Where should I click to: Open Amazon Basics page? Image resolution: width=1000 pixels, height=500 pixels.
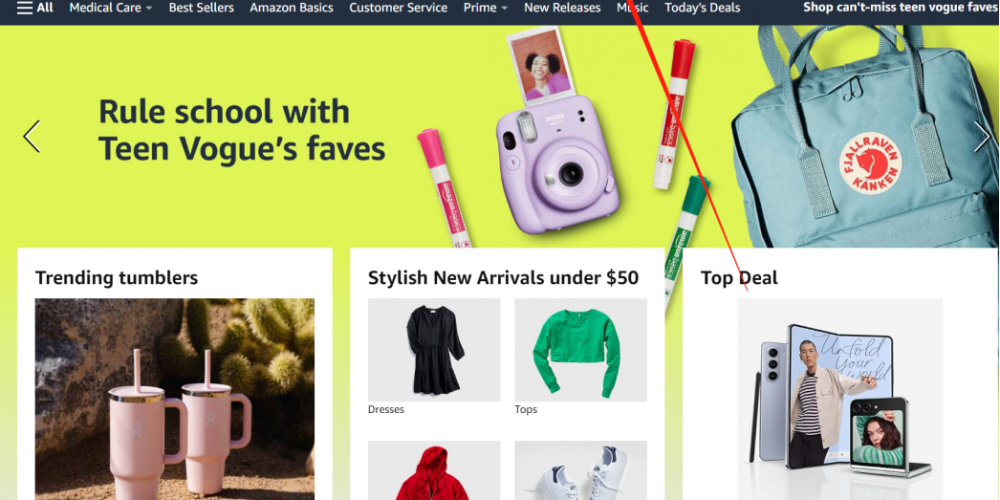click(291, 8)
